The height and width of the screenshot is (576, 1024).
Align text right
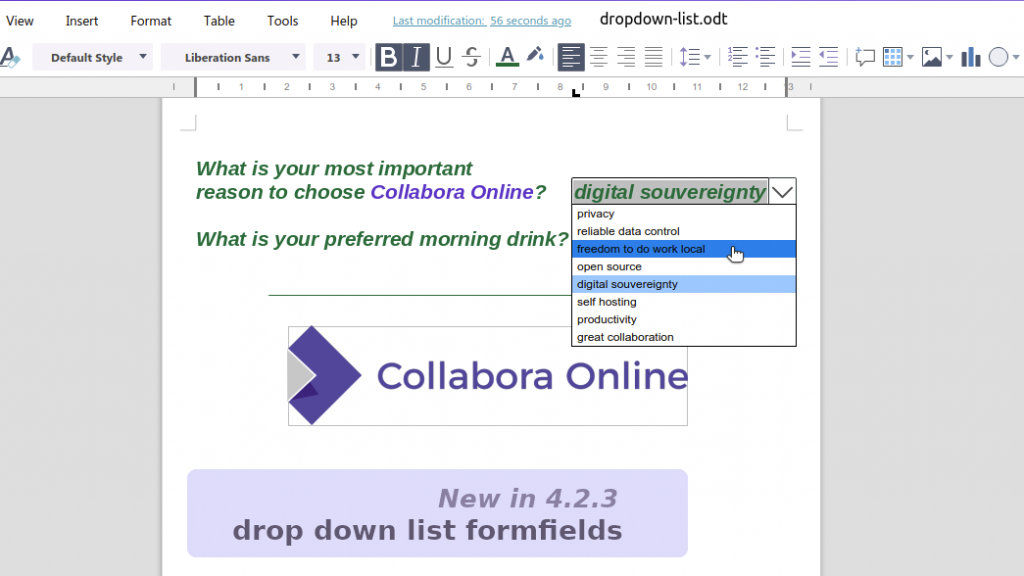[x=626, y=57]
